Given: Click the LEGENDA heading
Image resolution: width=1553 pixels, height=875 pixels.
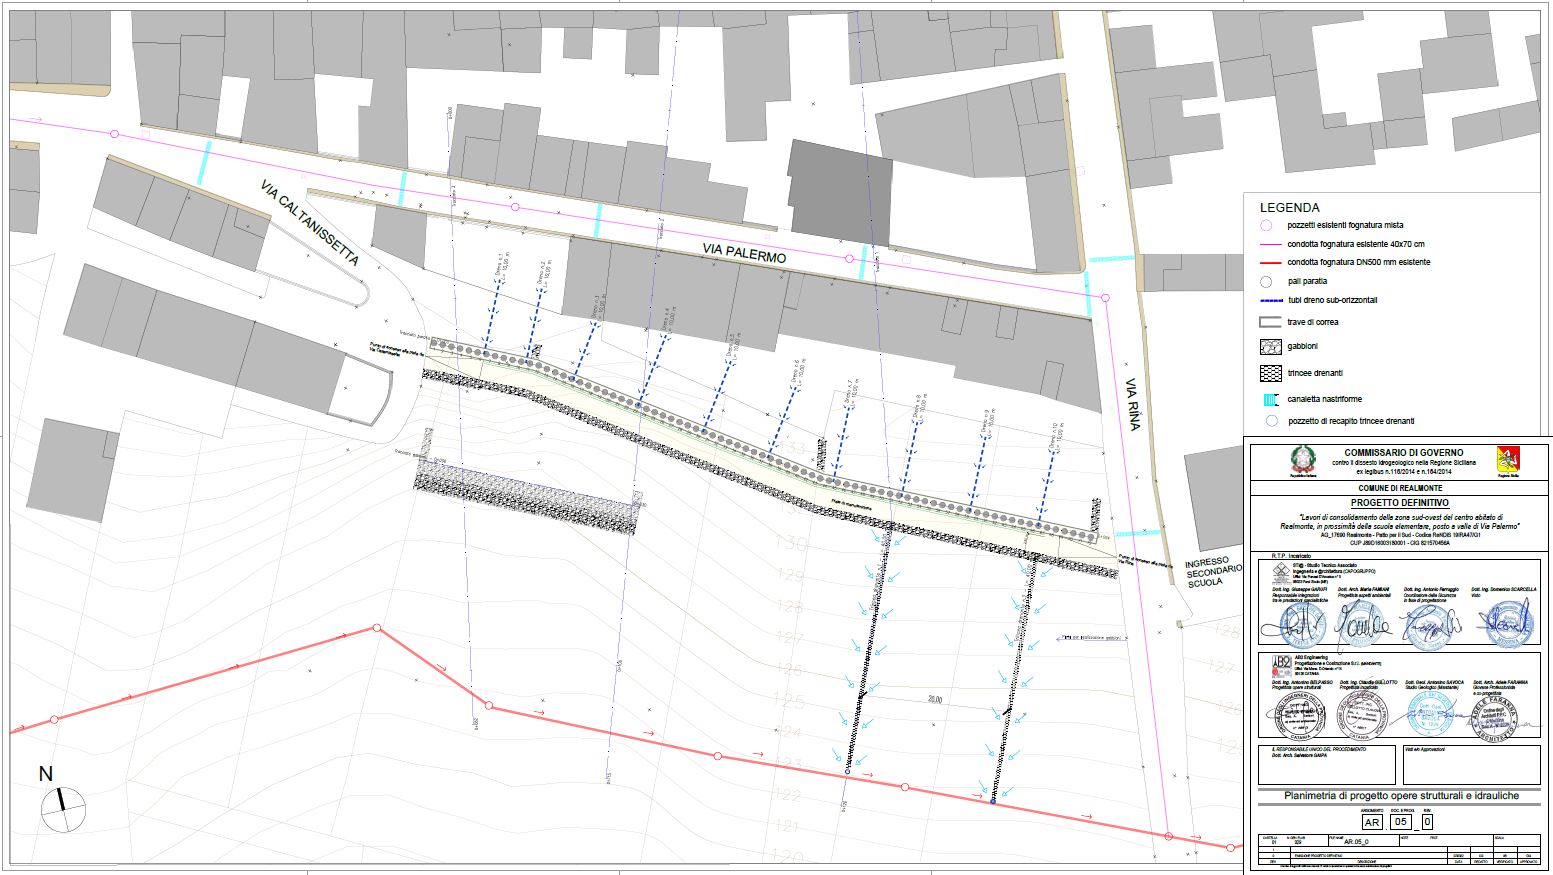Looking at the screenshot, I should [1289, 208].
